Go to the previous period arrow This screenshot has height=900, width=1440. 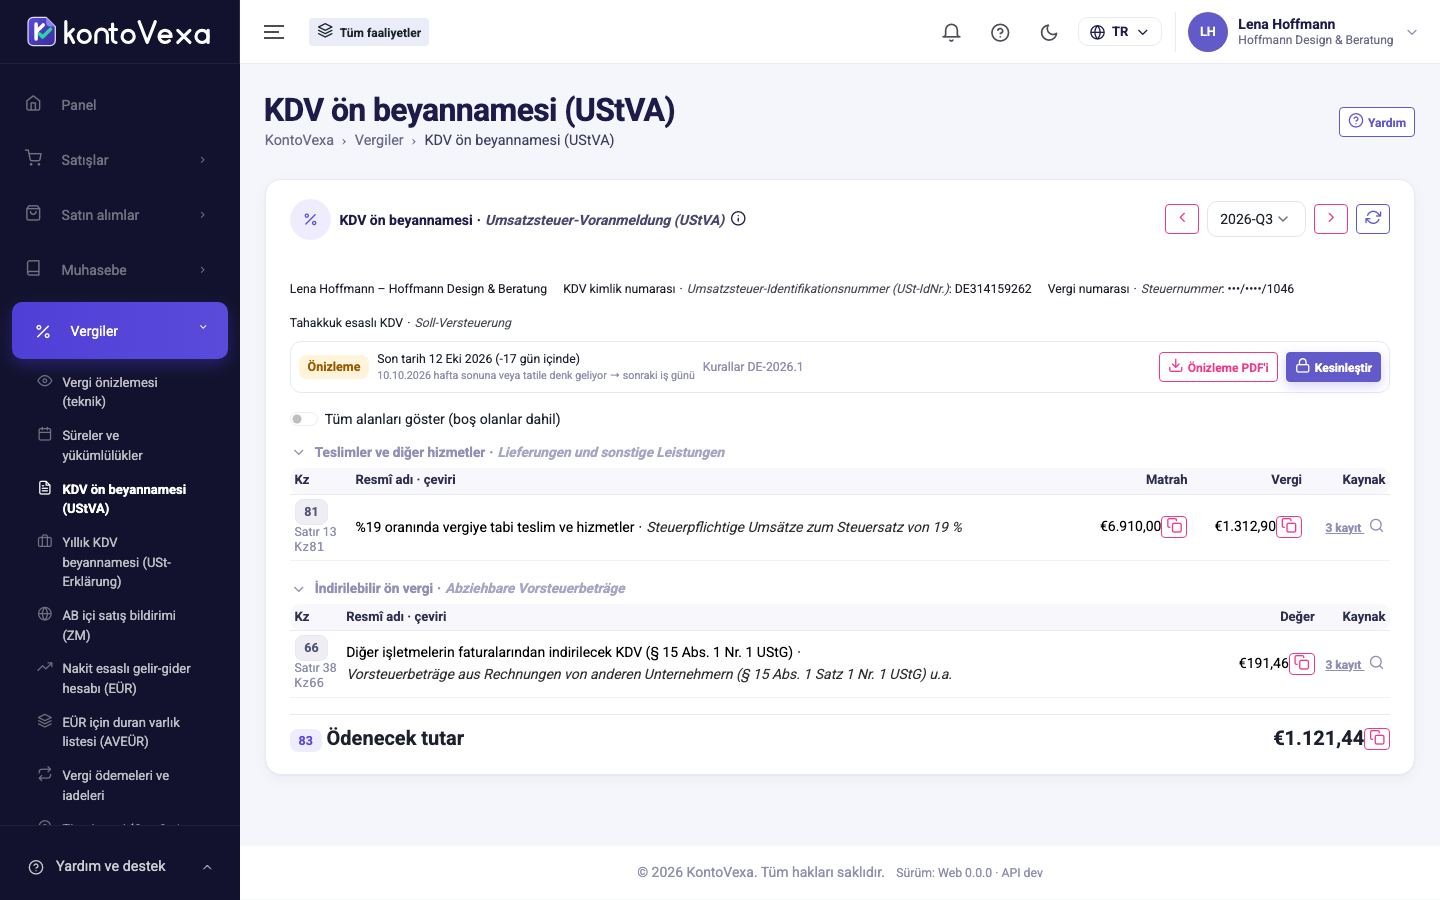1182,219
